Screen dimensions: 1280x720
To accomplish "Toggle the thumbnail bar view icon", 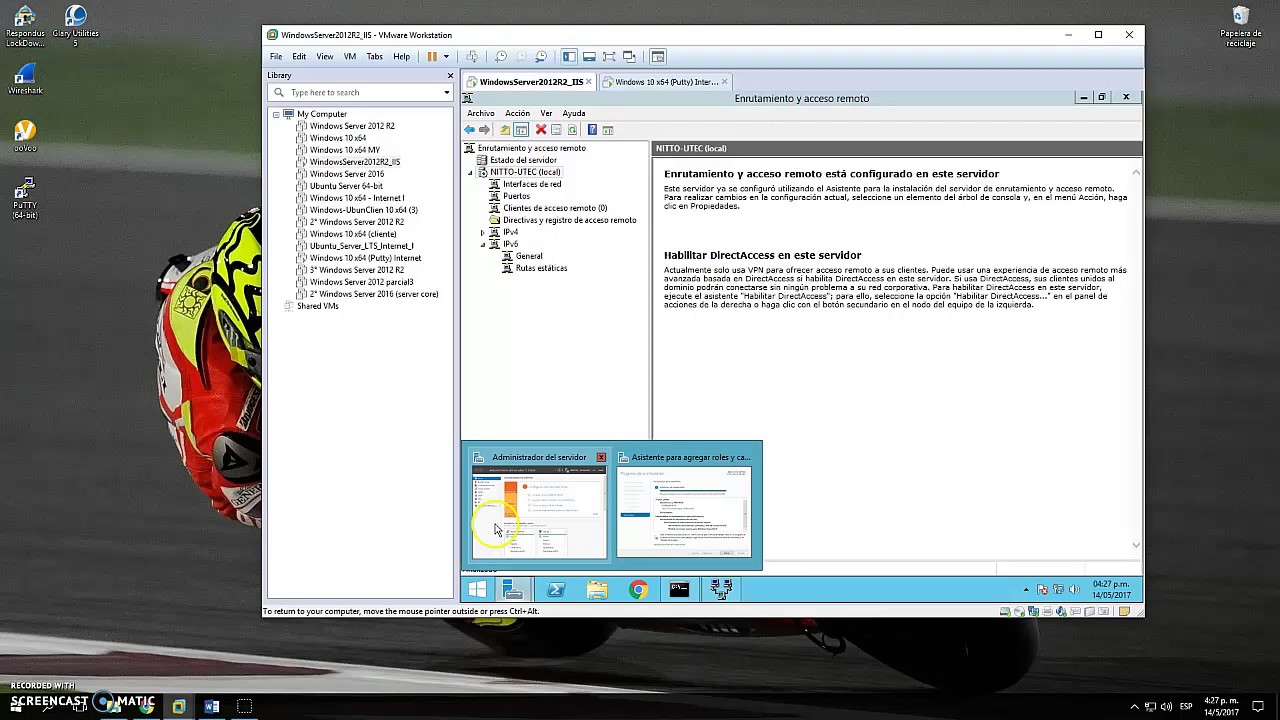I will pyautogui.click(x=589, y=57).
